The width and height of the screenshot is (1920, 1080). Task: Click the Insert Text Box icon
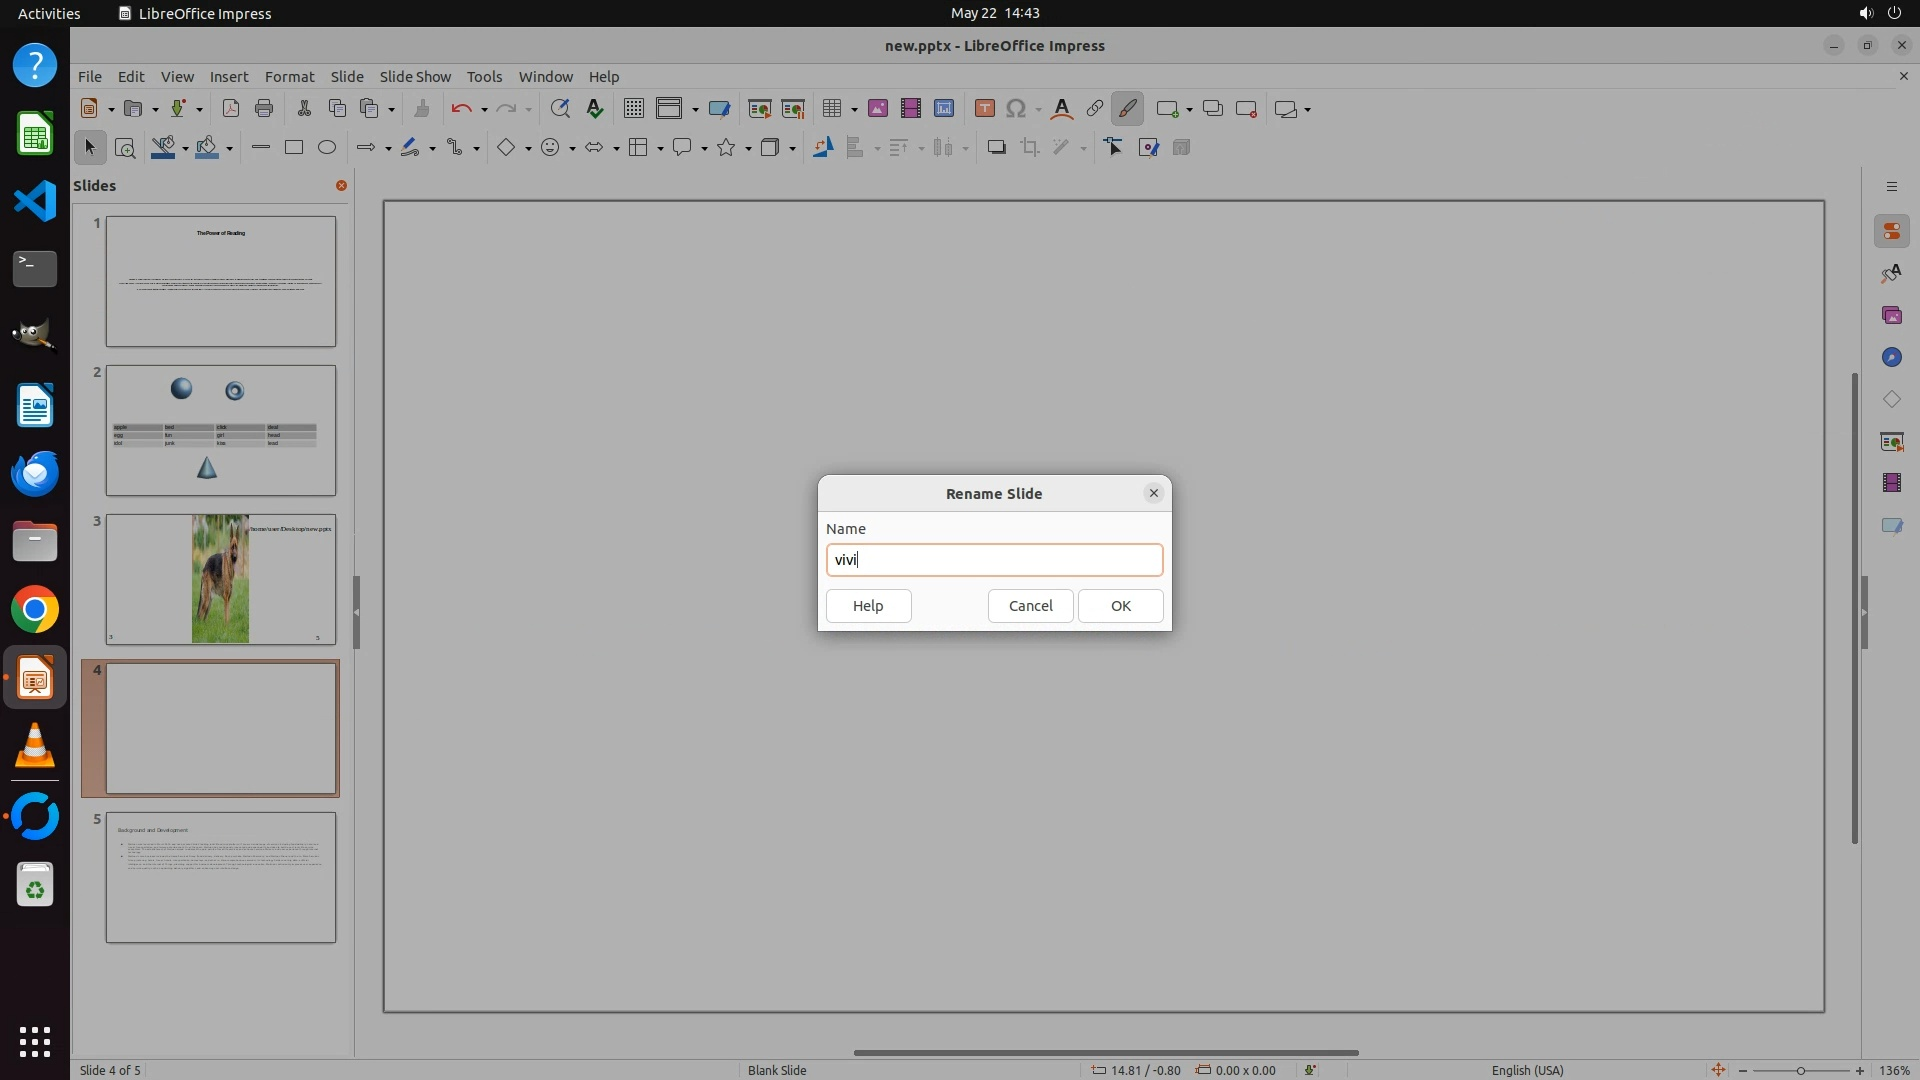pyautogui.click(x=984, y=109)
